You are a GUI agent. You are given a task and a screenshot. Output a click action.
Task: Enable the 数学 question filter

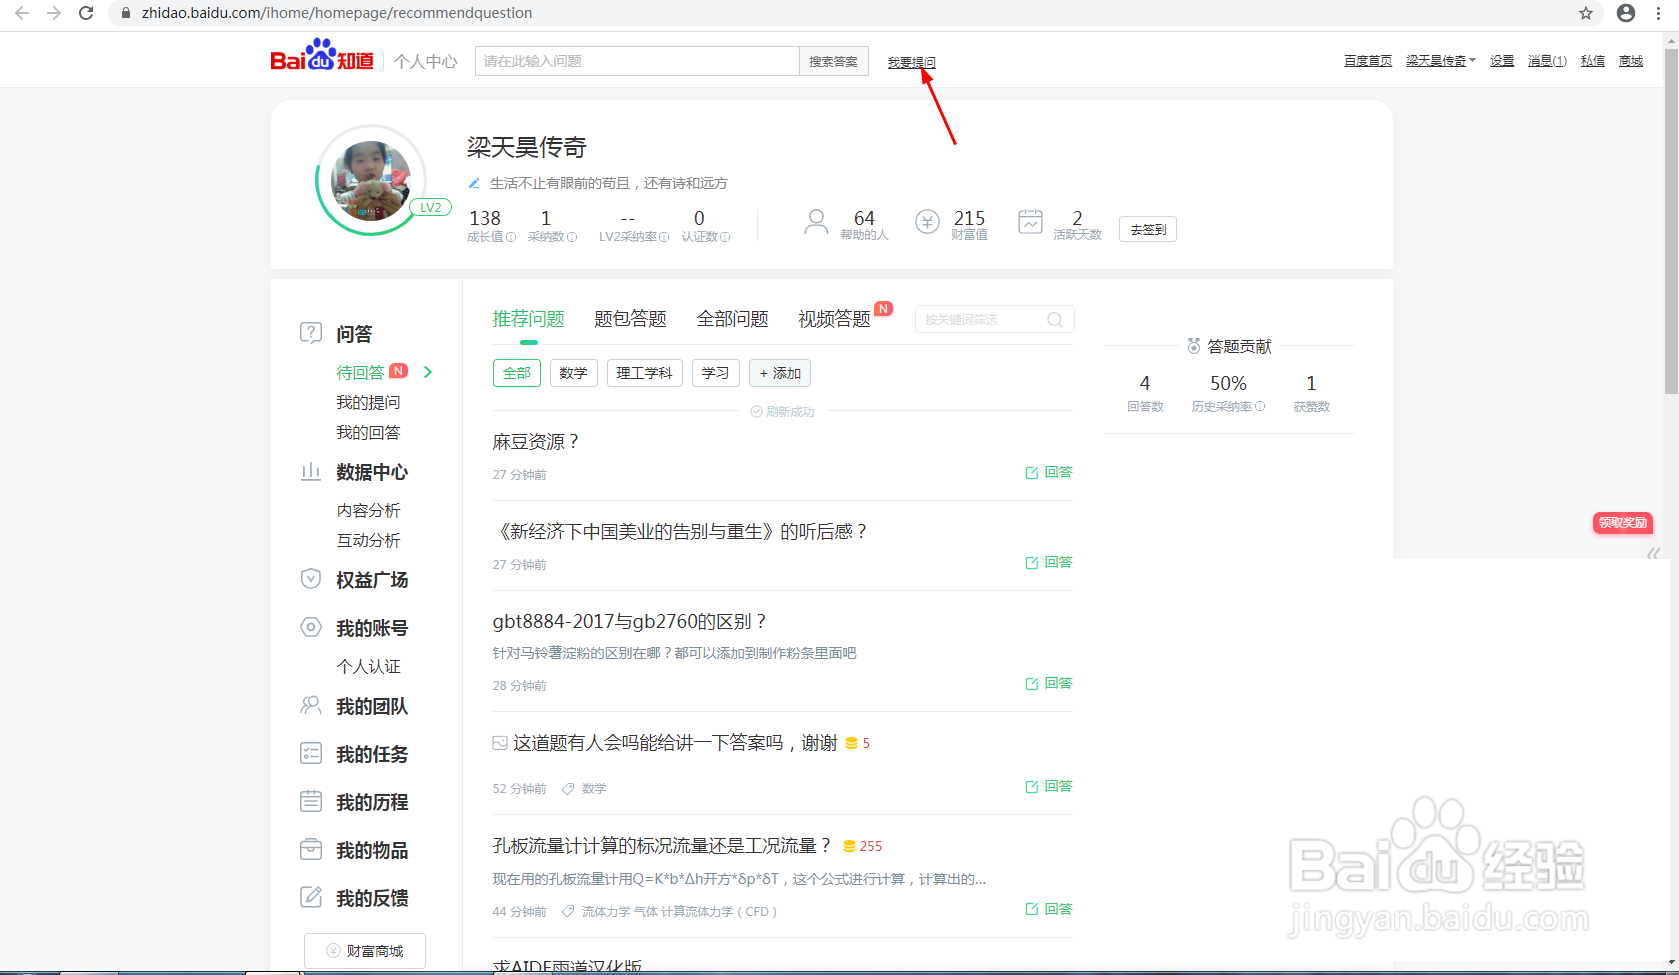click(573, 372)
